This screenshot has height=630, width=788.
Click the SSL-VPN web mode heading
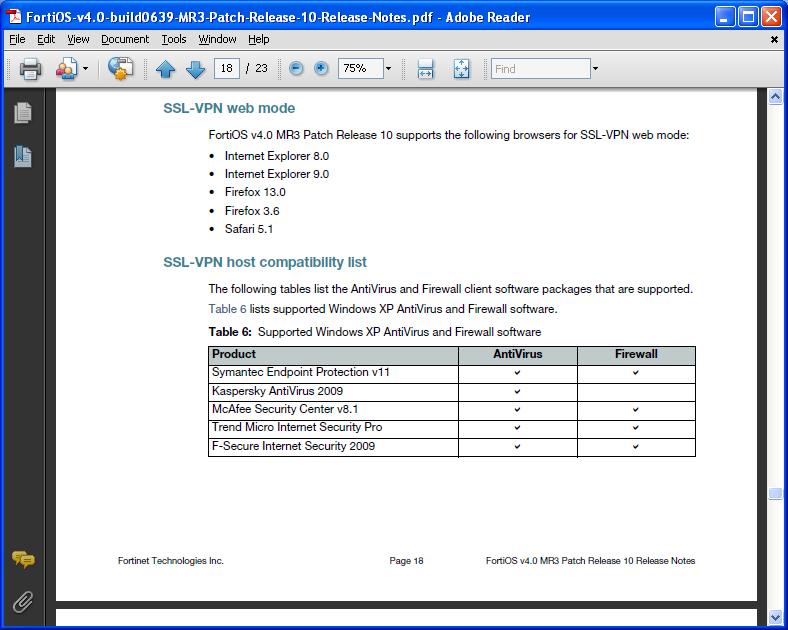point(229,108)
